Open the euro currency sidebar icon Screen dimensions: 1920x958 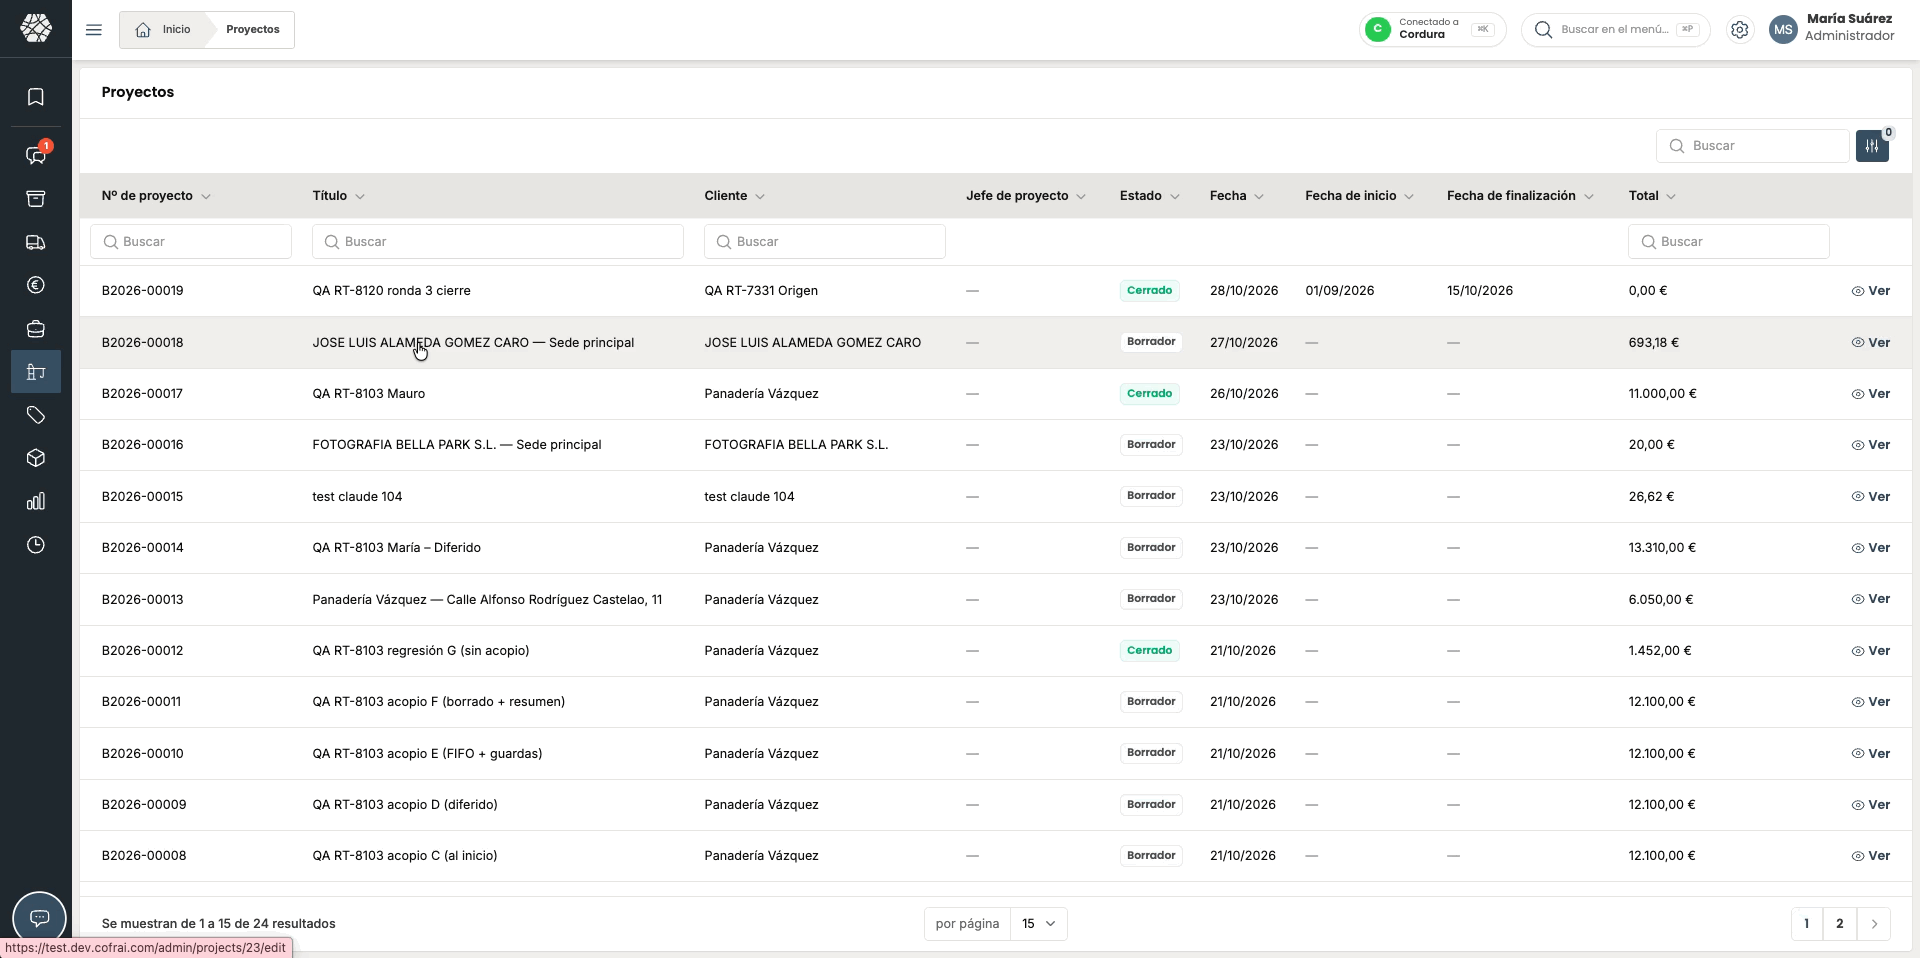pos(36,285)
